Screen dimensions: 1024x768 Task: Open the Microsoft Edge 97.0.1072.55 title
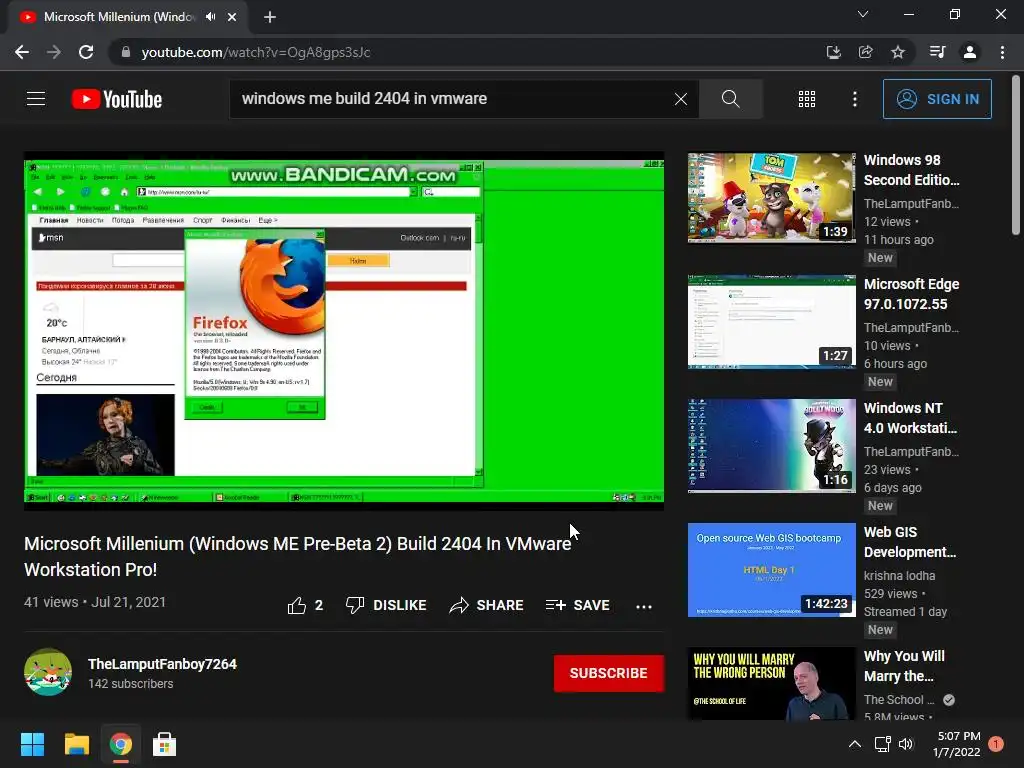coord(912,294)
